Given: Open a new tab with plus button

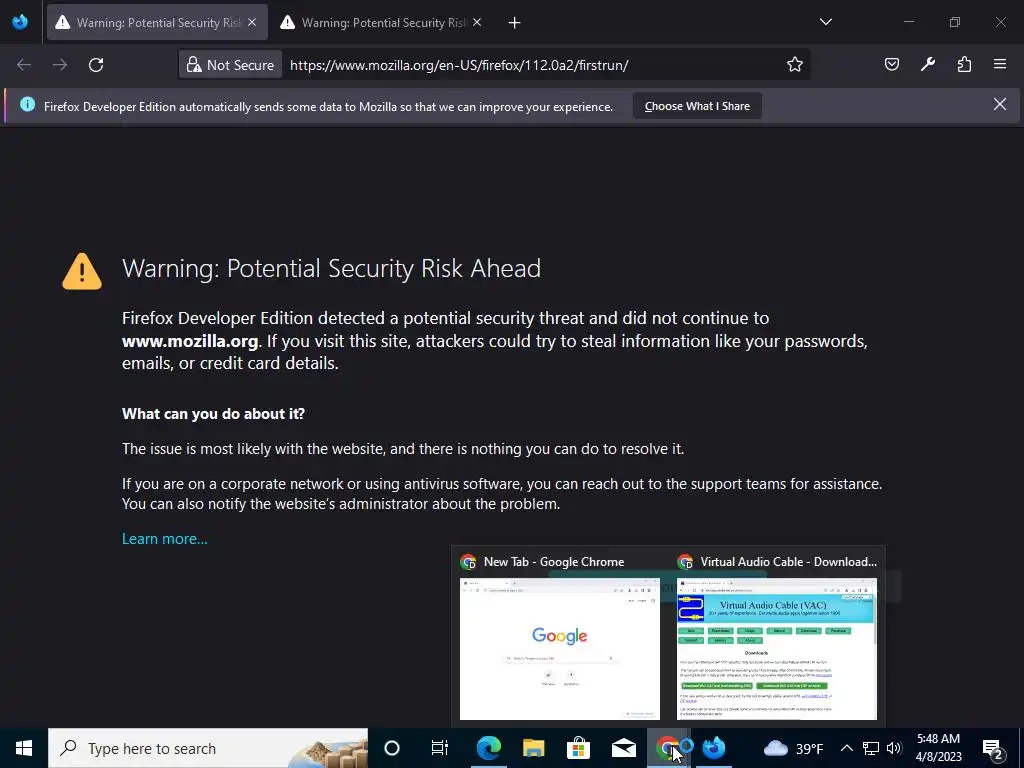Looking at the screenshot, I should (x=515, y=23).
